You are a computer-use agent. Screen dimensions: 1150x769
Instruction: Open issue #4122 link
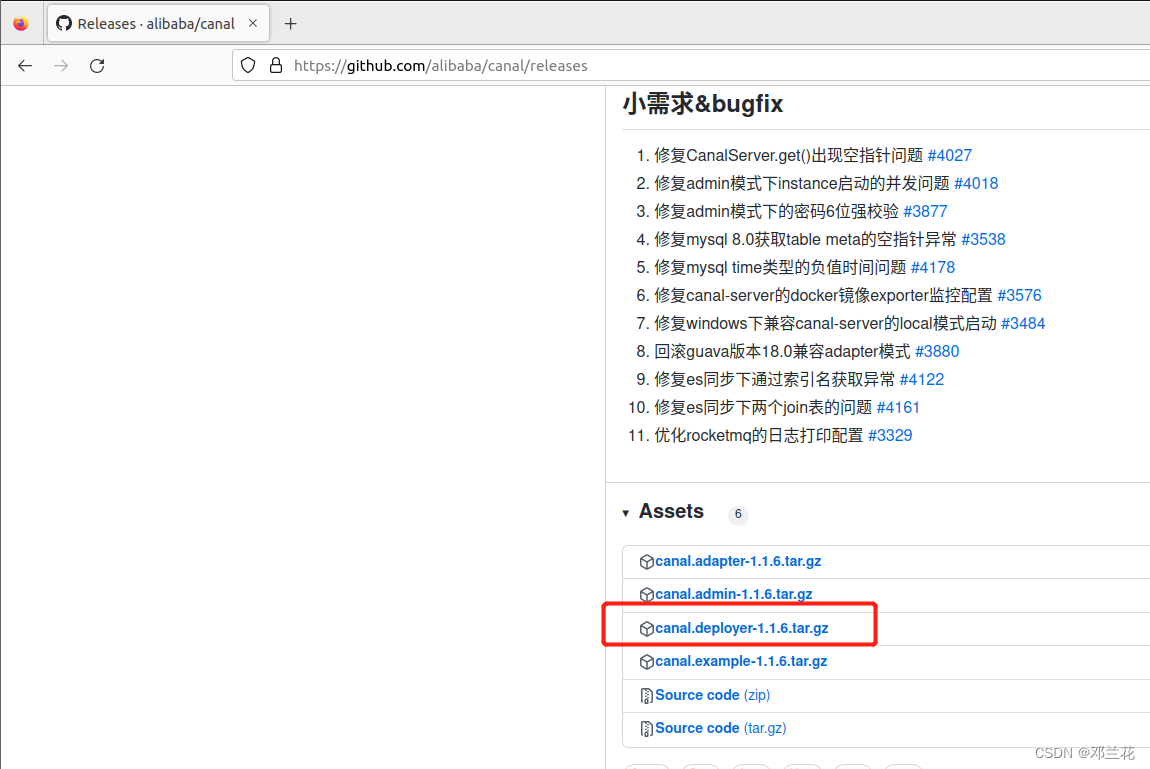(922, 380)
